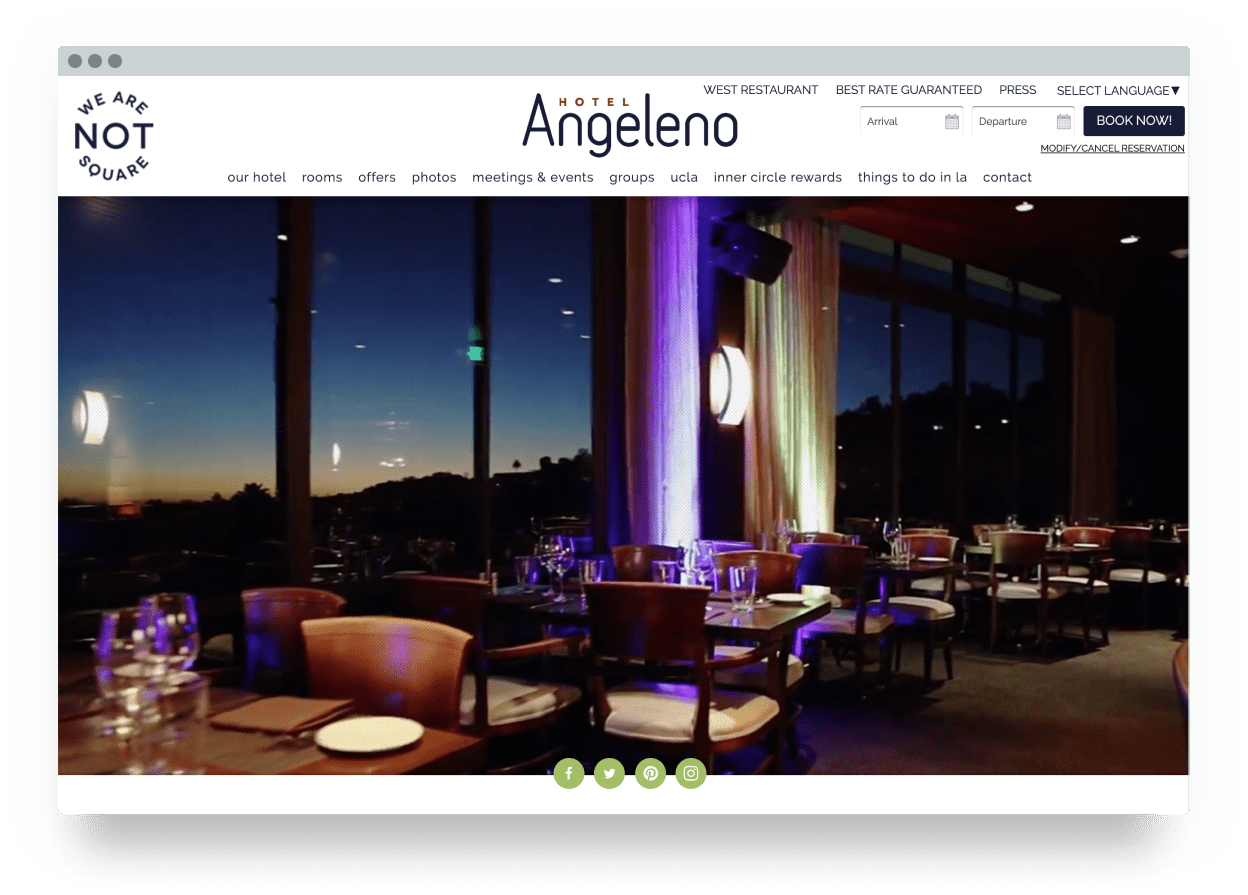Open the Departure date calendar icon
Viewport: 1248px width, 895px height.
pyautogui.click(x=1064, y=122)
